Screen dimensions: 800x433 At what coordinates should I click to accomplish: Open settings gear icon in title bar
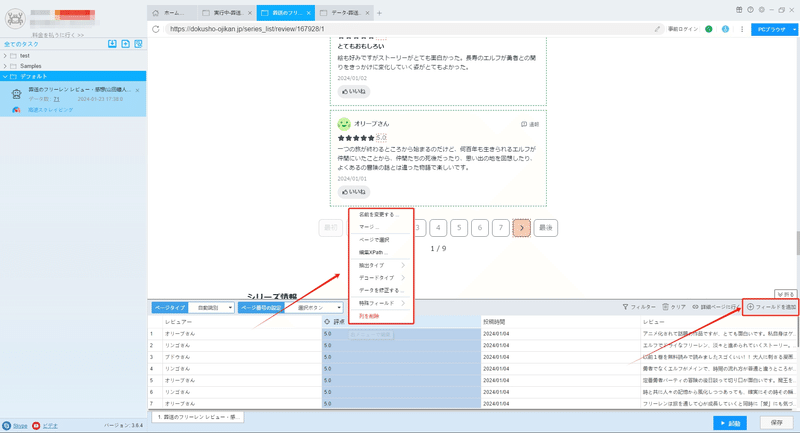(761, 10)
